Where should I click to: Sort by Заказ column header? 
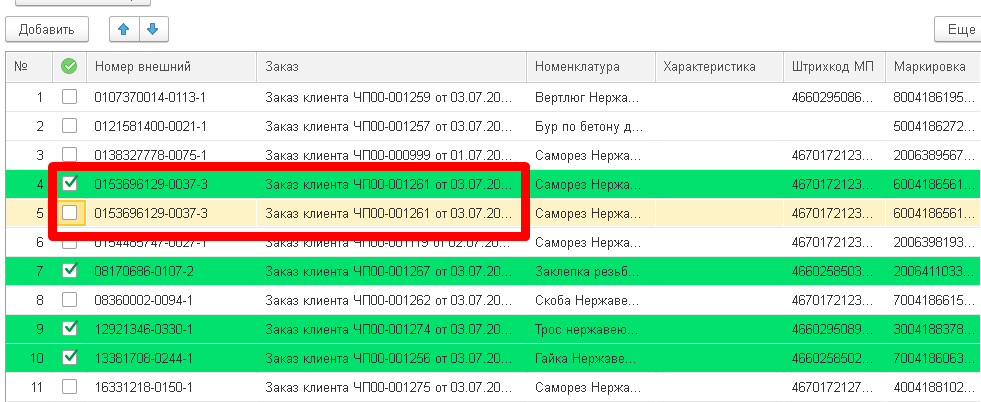coord(392,66)
